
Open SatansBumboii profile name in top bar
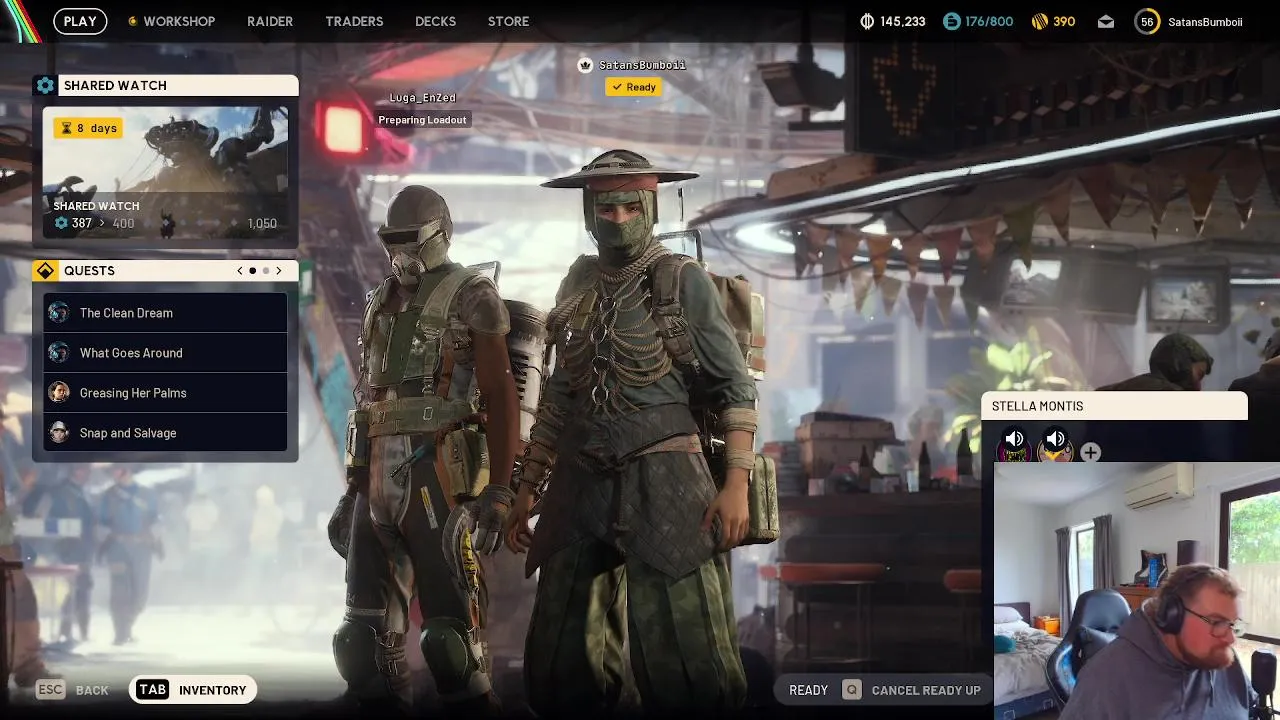[x=1205, y=22]
